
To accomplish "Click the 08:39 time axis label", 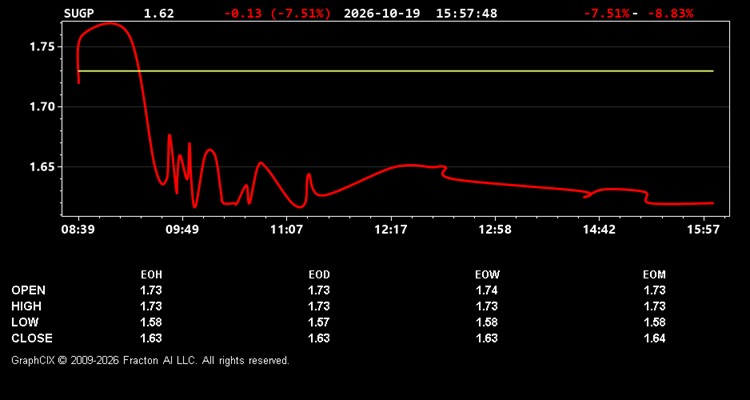I will click(x=77, y=230).
